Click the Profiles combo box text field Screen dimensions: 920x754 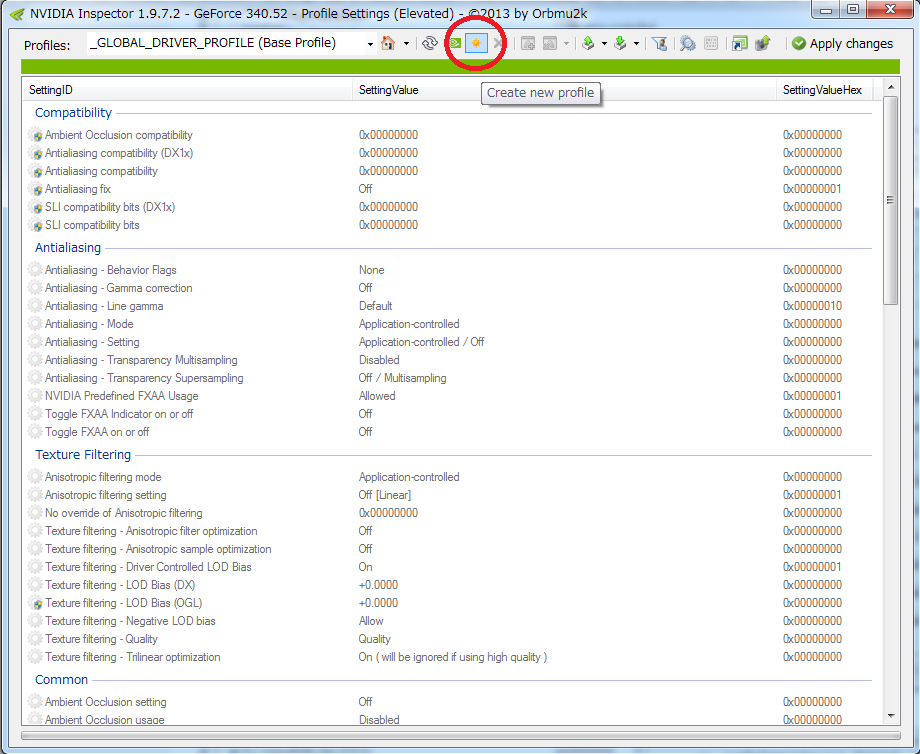pos(225,43)
